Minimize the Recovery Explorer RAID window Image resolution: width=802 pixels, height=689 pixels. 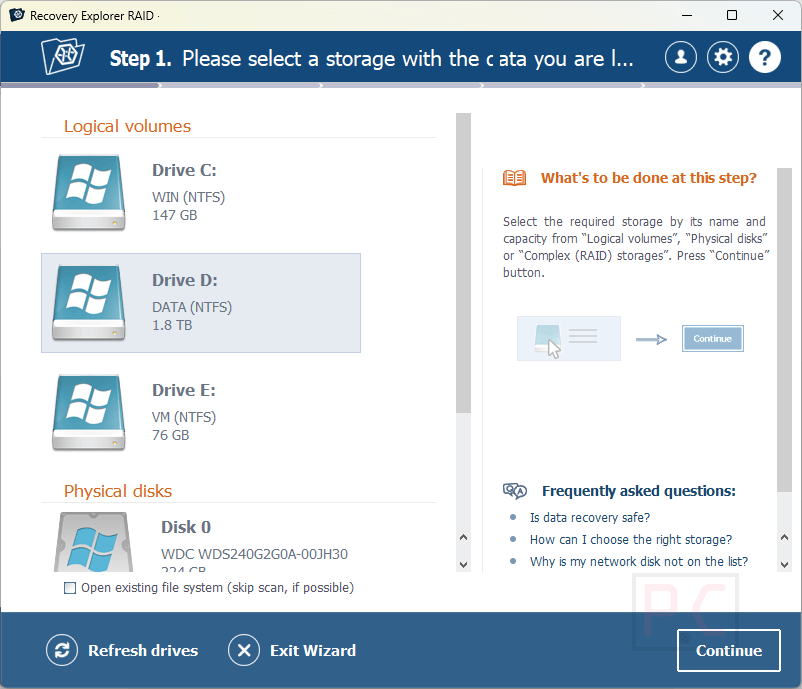pos(687,15)
